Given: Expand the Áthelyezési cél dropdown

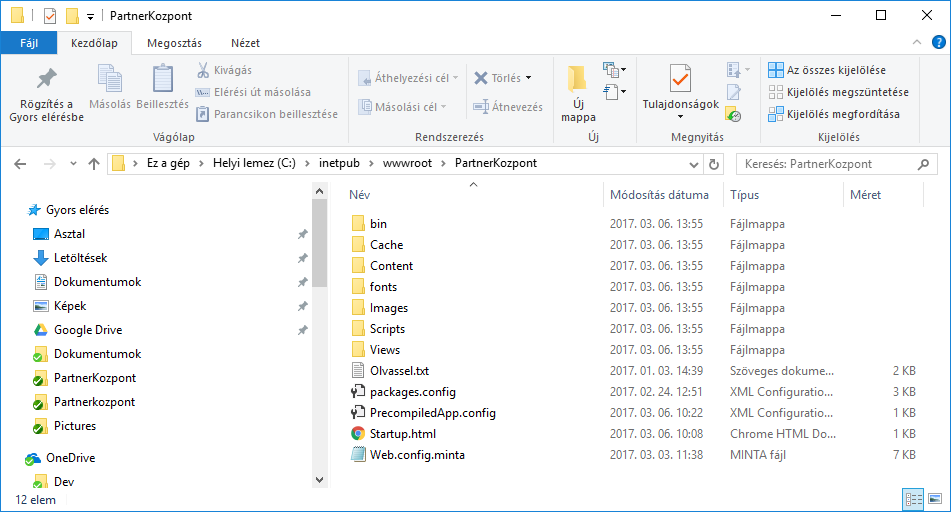Looking at the screenshot, I should [x=455, y=78].
